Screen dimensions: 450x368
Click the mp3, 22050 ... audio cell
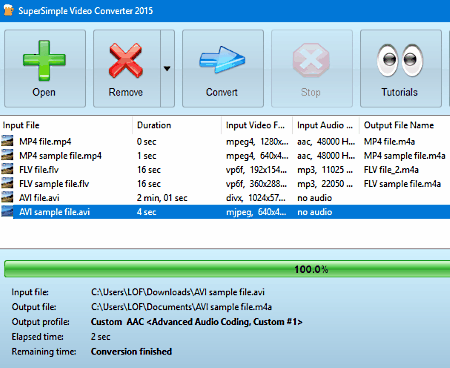click(x=325, y=184)
